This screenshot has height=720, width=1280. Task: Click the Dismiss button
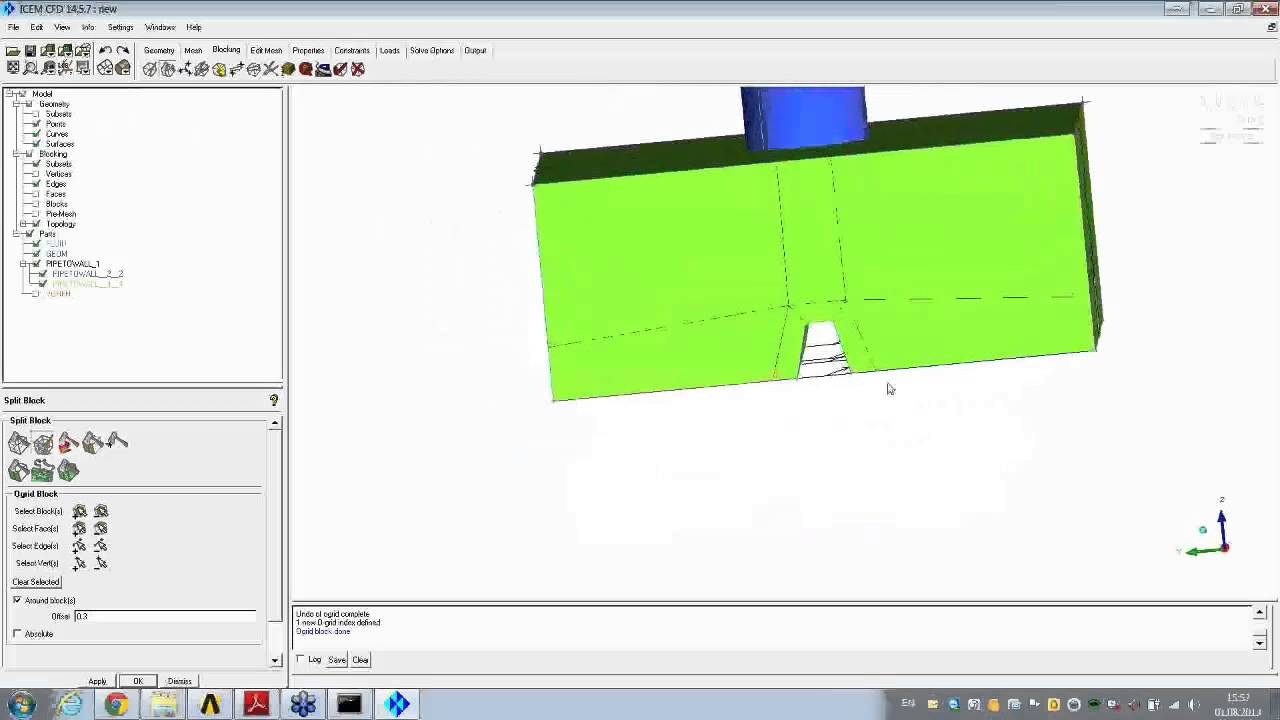179,681
